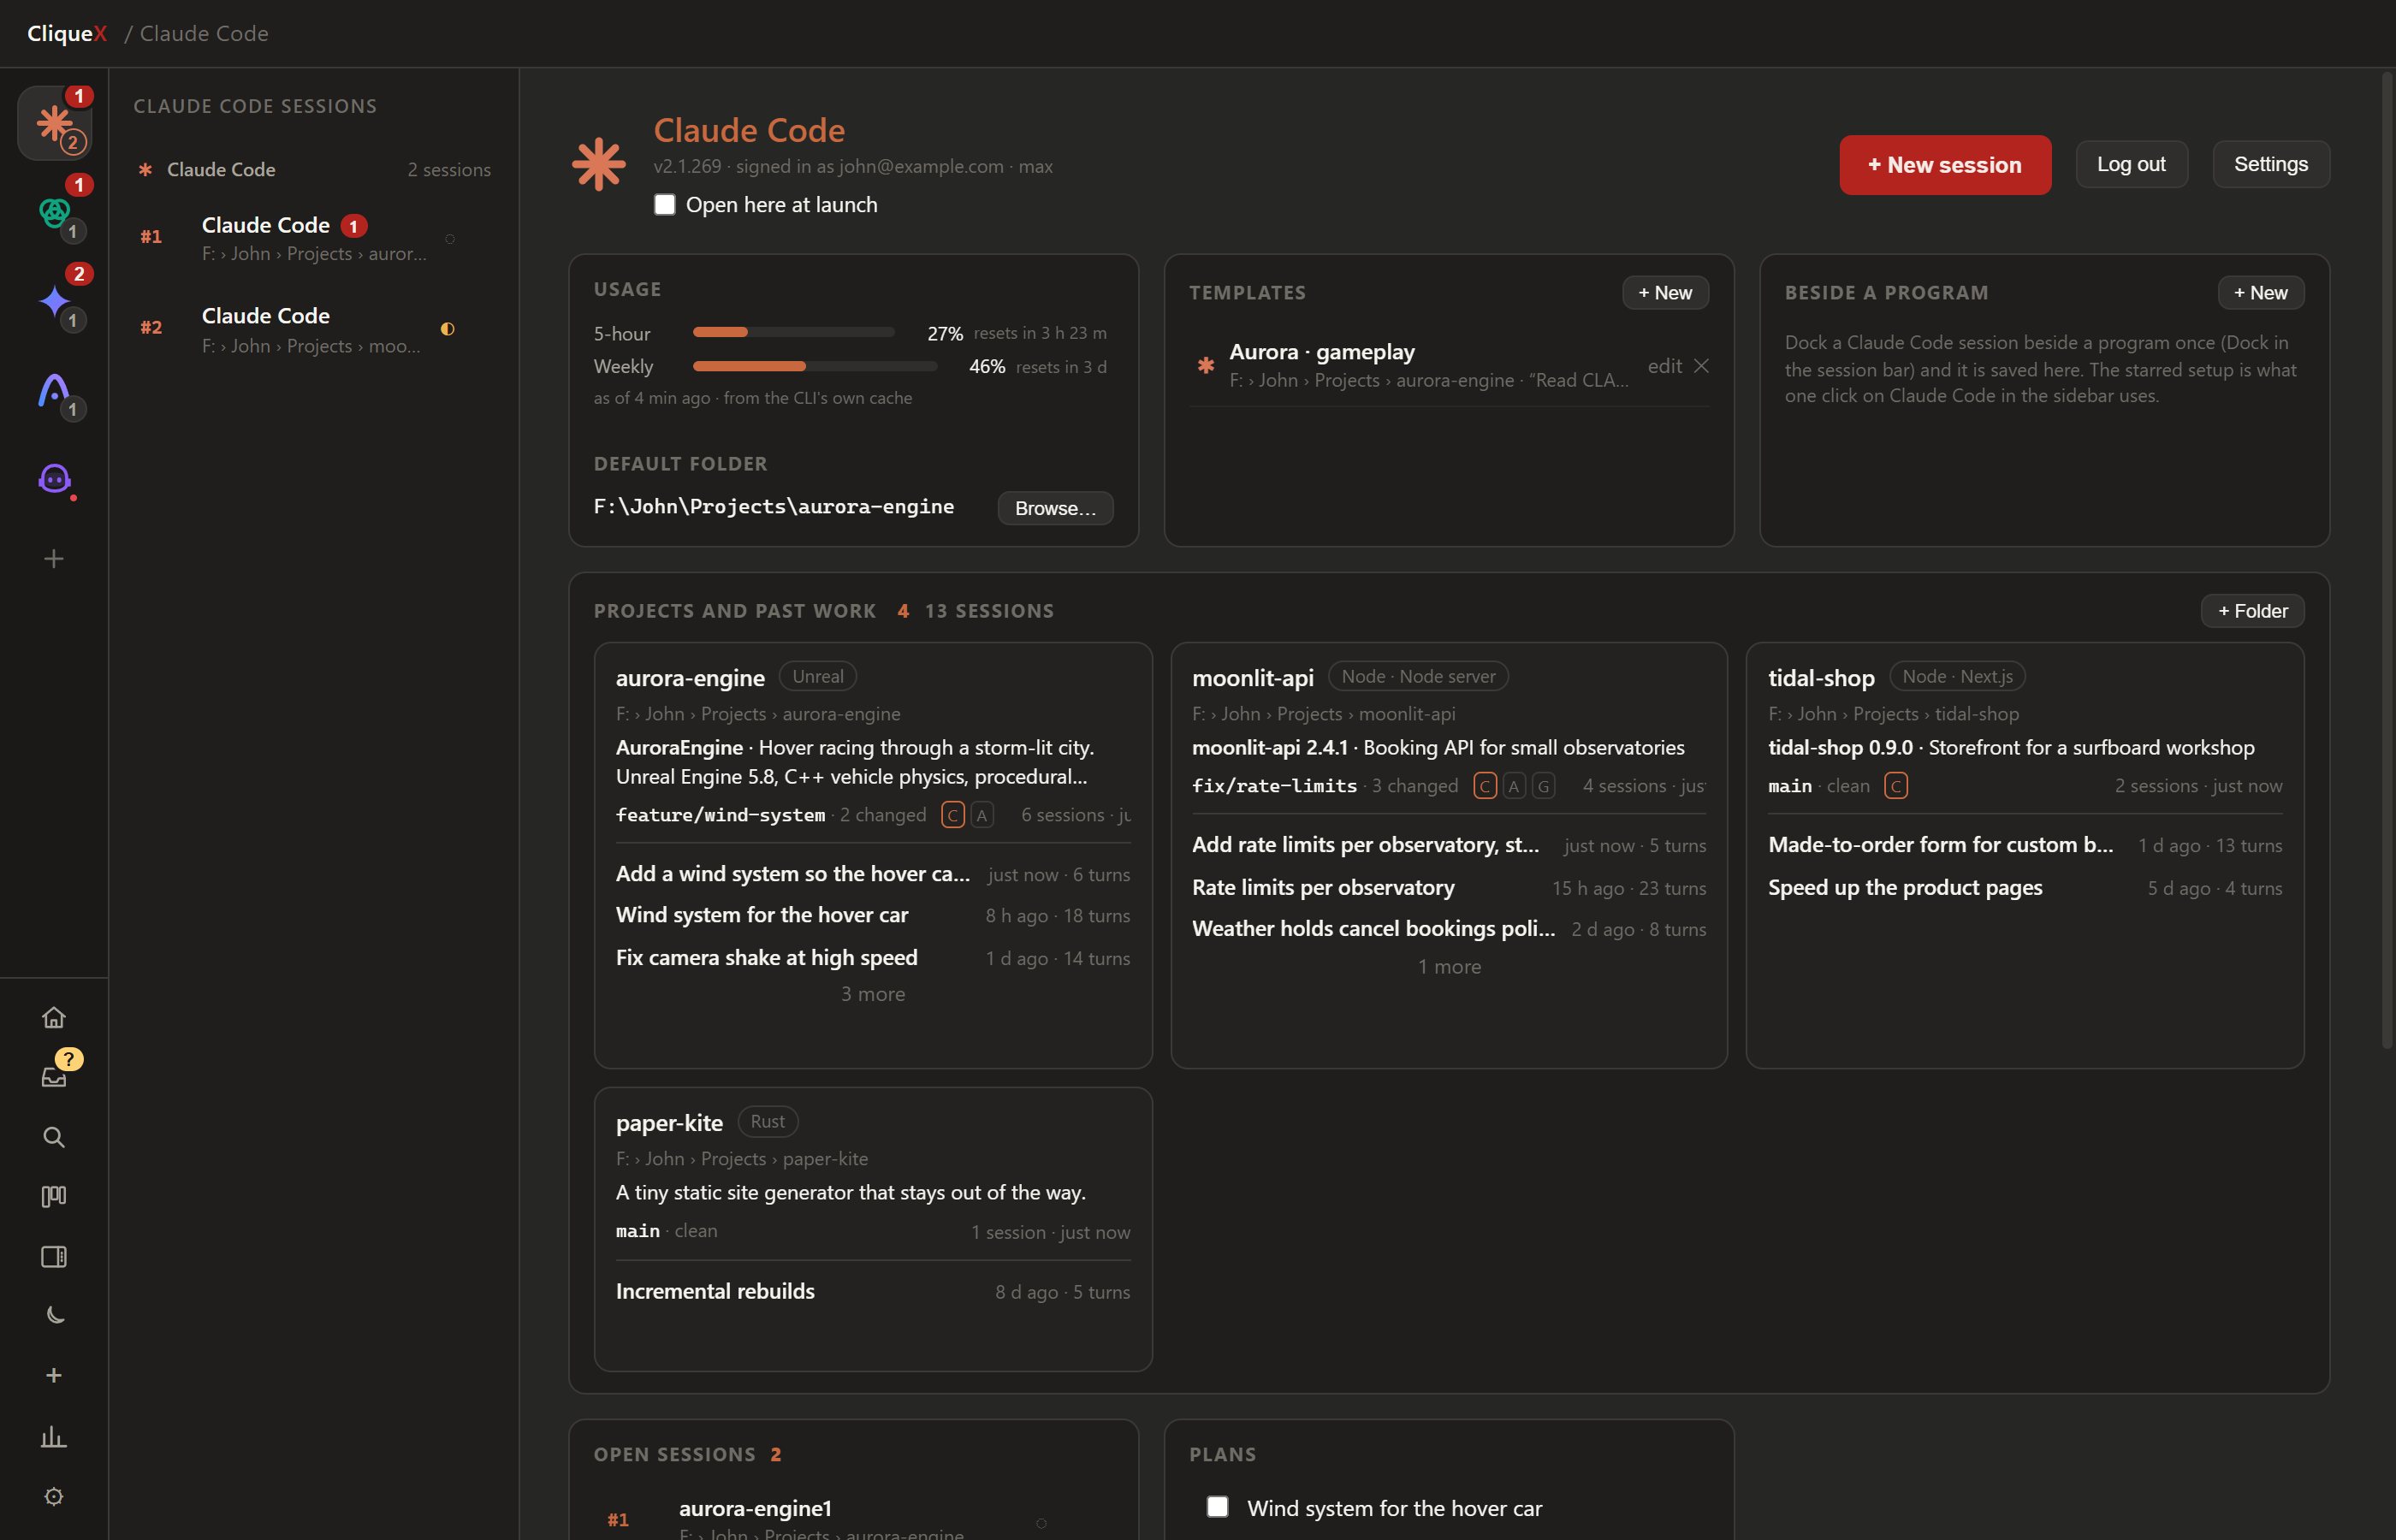Click the fix/rate-limits branch label
Image resolution: width=2396 pixels, height=1540 pixels.
point(1274,786)
